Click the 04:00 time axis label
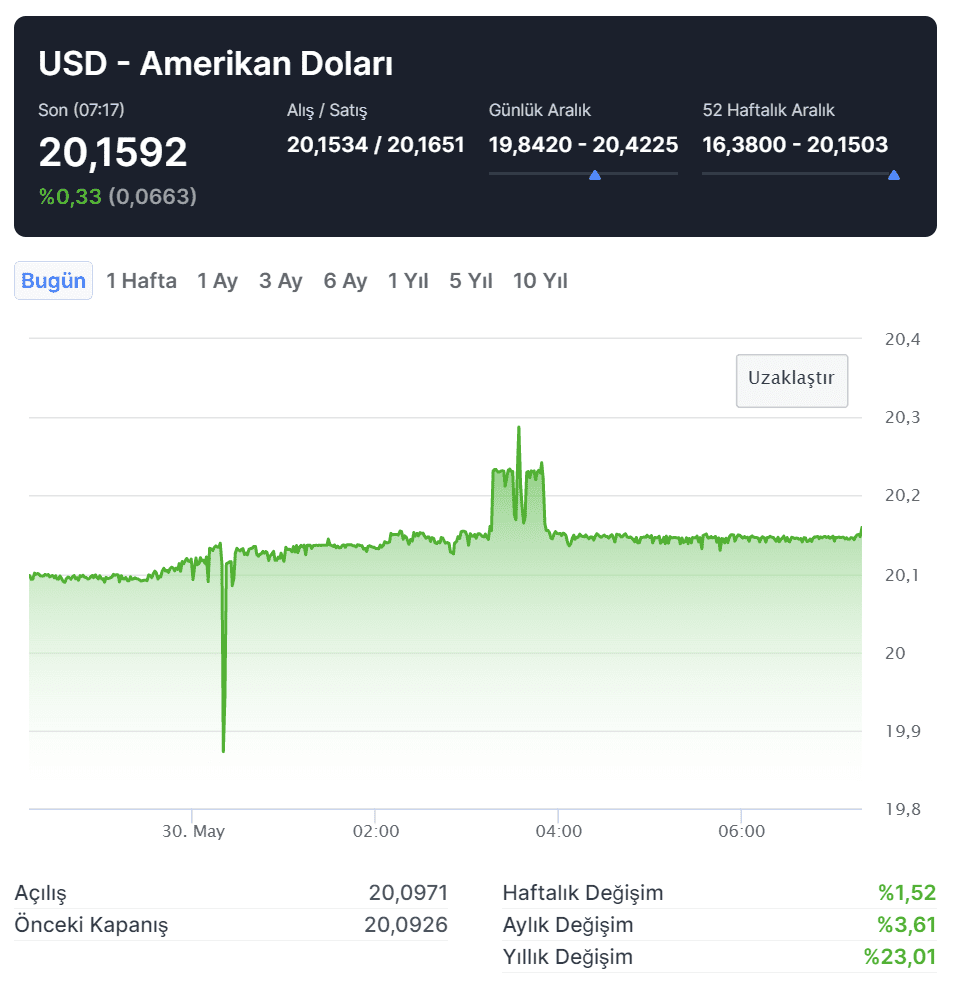Image resolution: width=954 pixels, height=990 pixels. [x=558, y=832]
